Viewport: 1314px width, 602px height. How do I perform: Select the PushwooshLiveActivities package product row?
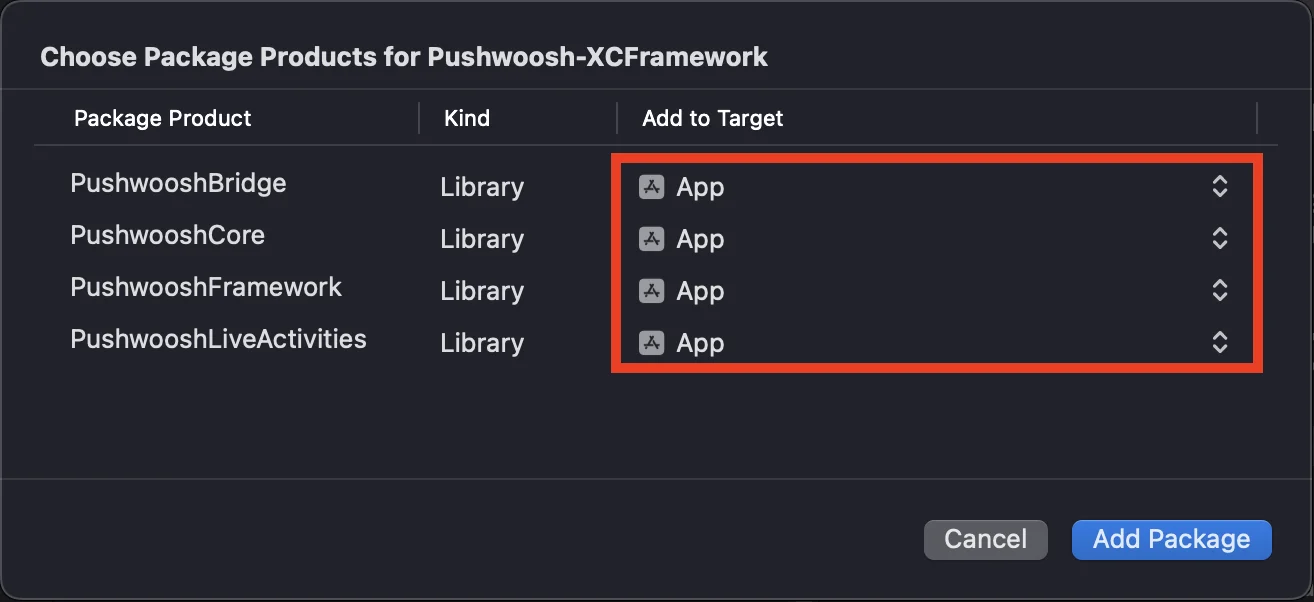218,340
